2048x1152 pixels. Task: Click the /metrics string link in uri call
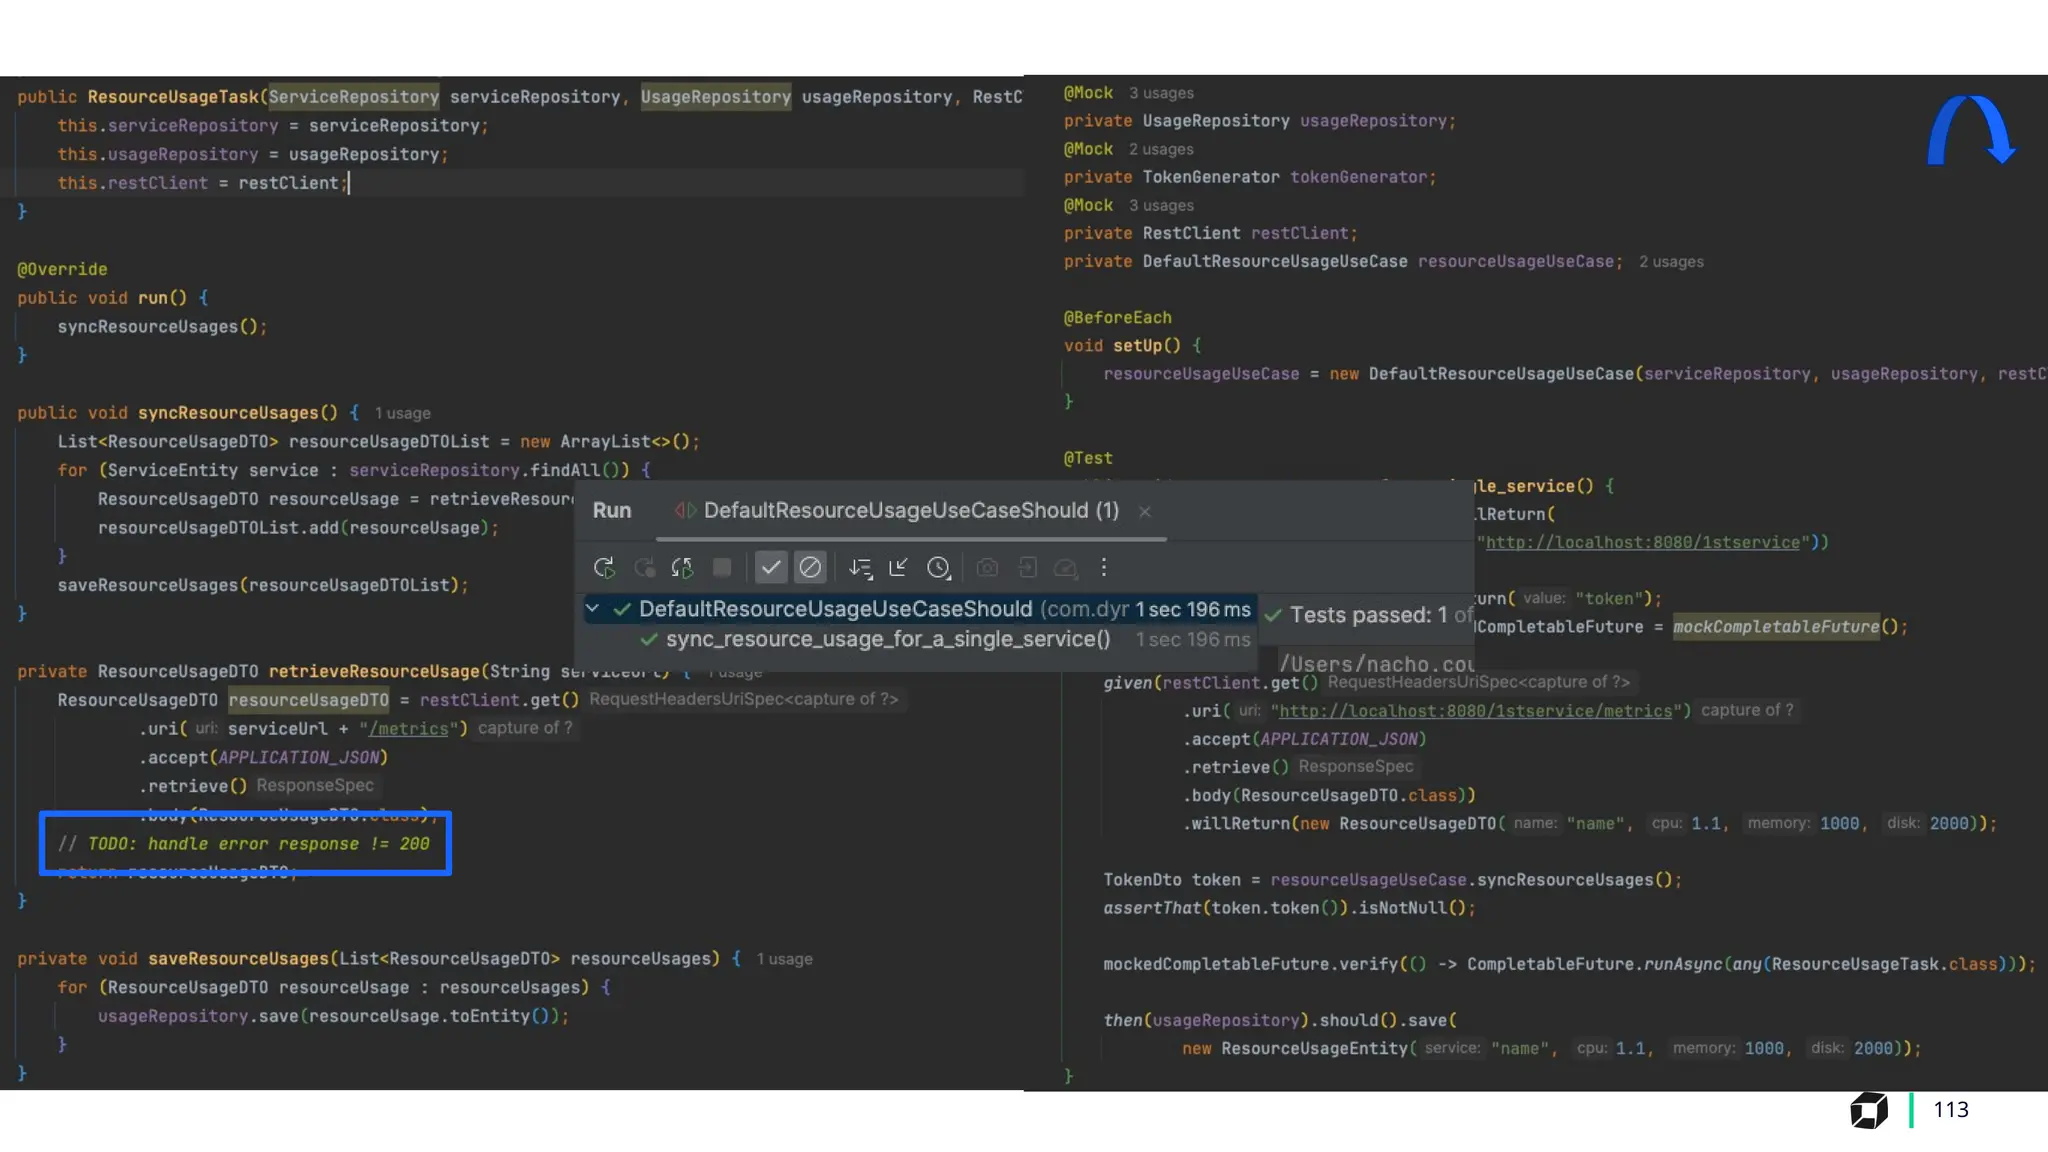click(x=408, y=729)
